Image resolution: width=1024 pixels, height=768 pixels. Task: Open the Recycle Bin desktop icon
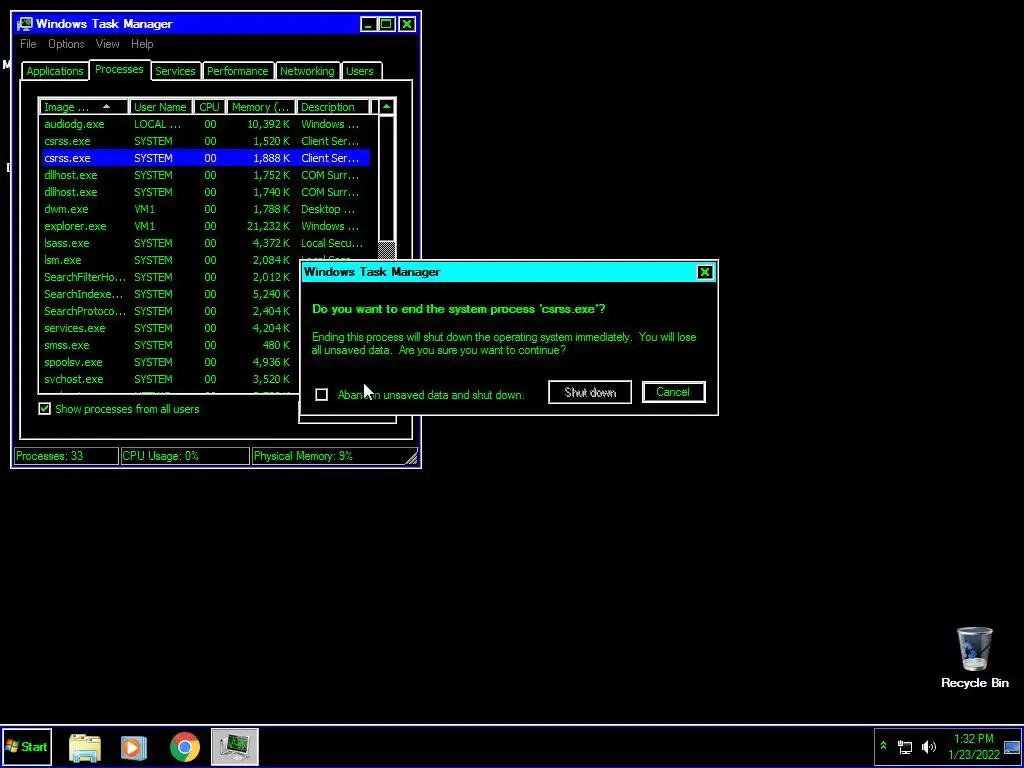[974, 658]
